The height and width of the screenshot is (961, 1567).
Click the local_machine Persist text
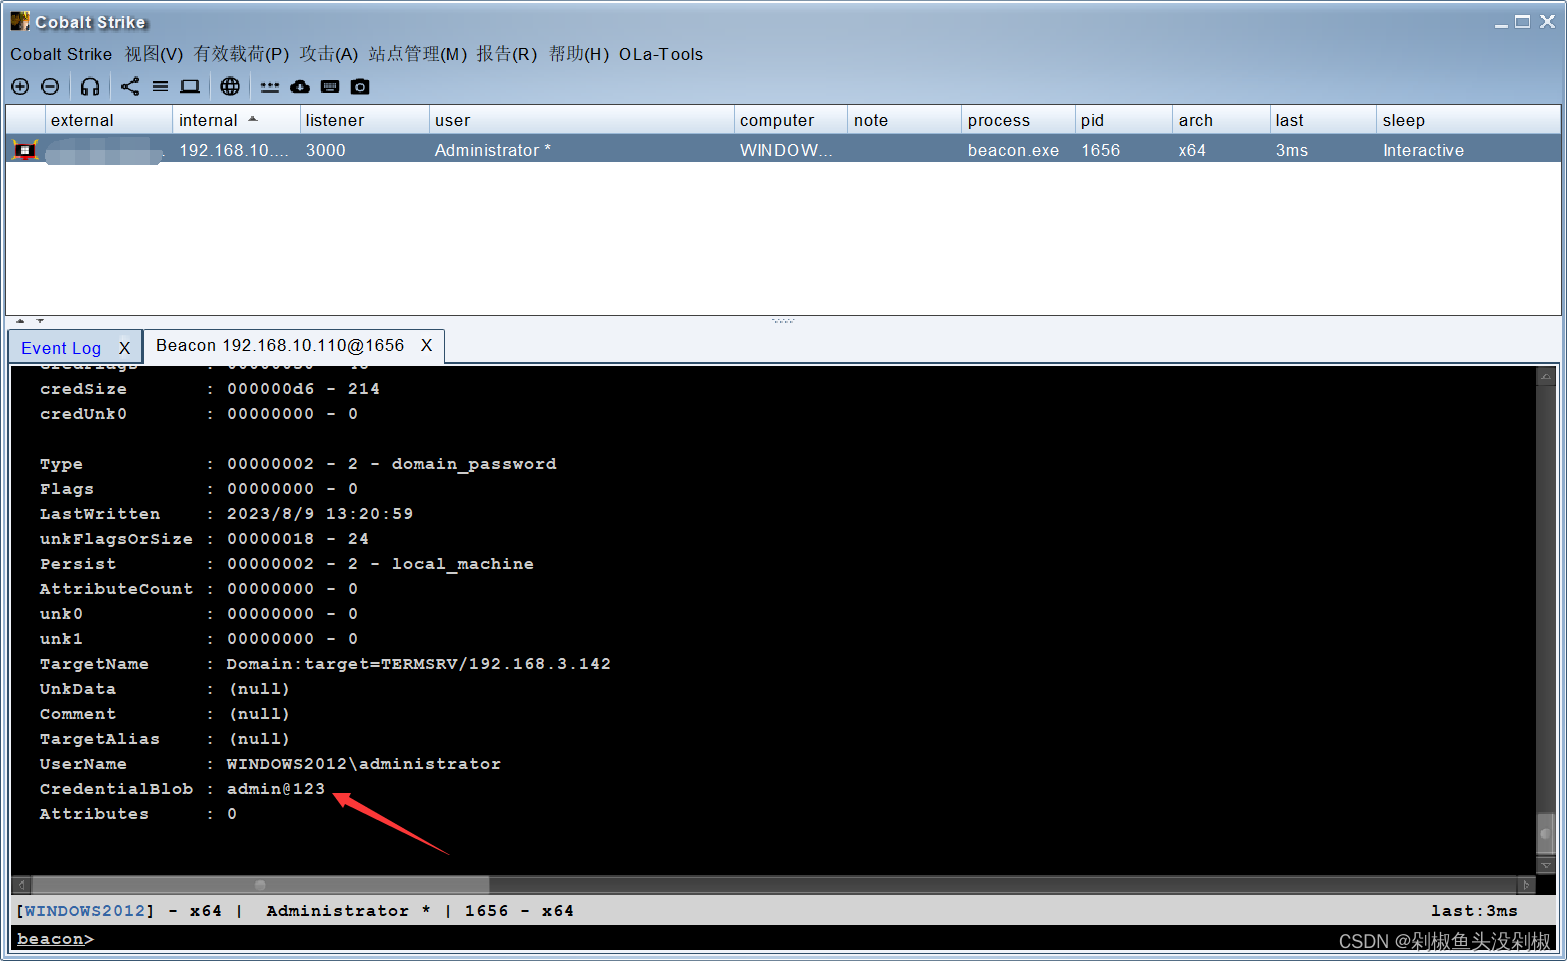(x=462, y=564)
